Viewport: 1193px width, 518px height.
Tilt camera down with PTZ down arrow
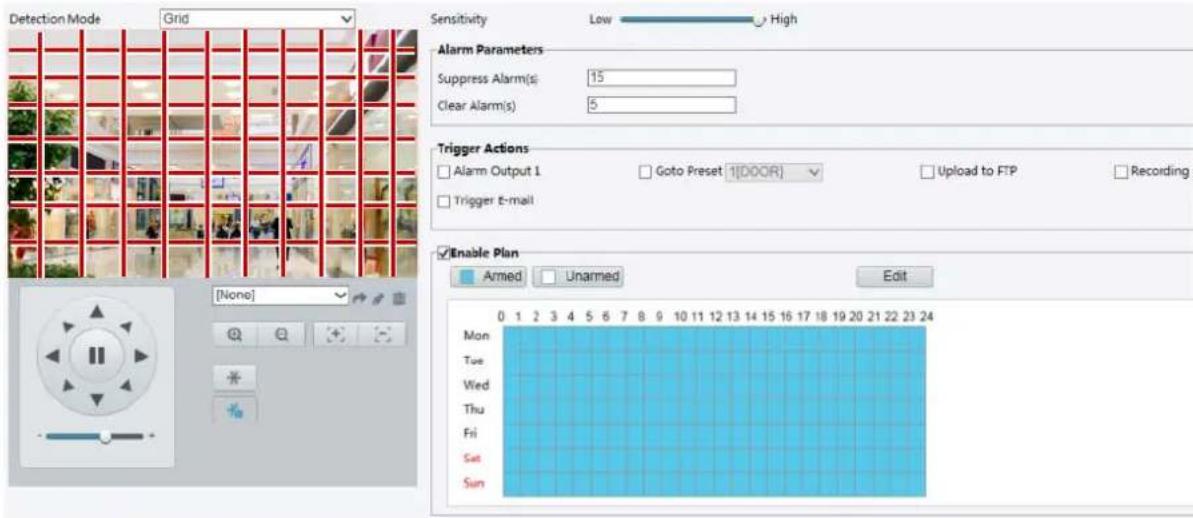96,399
